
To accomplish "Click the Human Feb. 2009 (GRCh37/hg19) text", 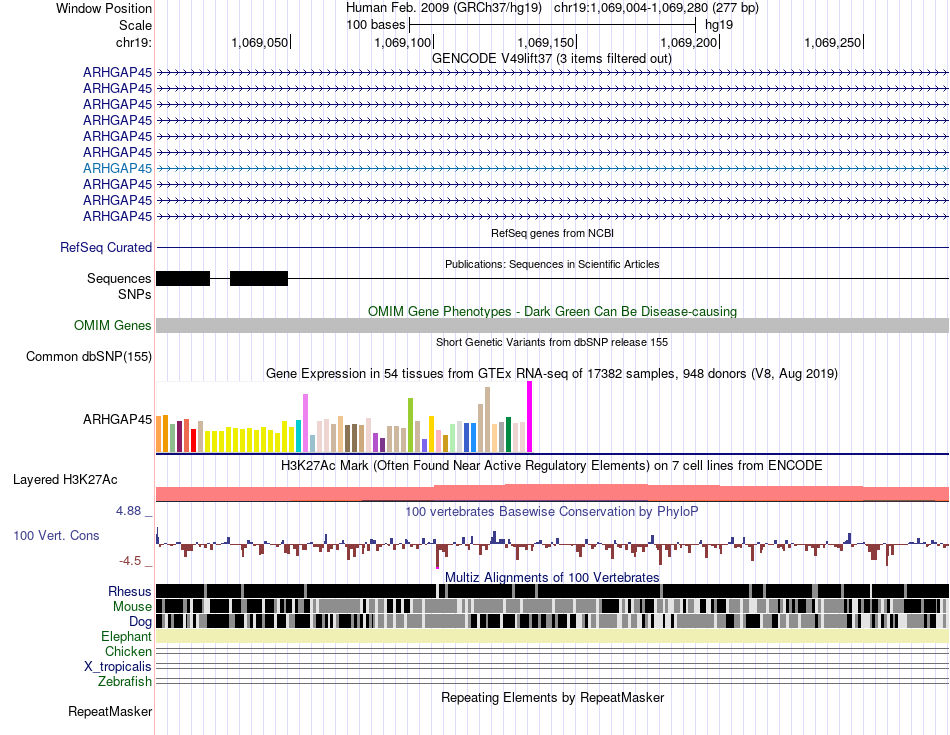I will (x=445, y=8).
